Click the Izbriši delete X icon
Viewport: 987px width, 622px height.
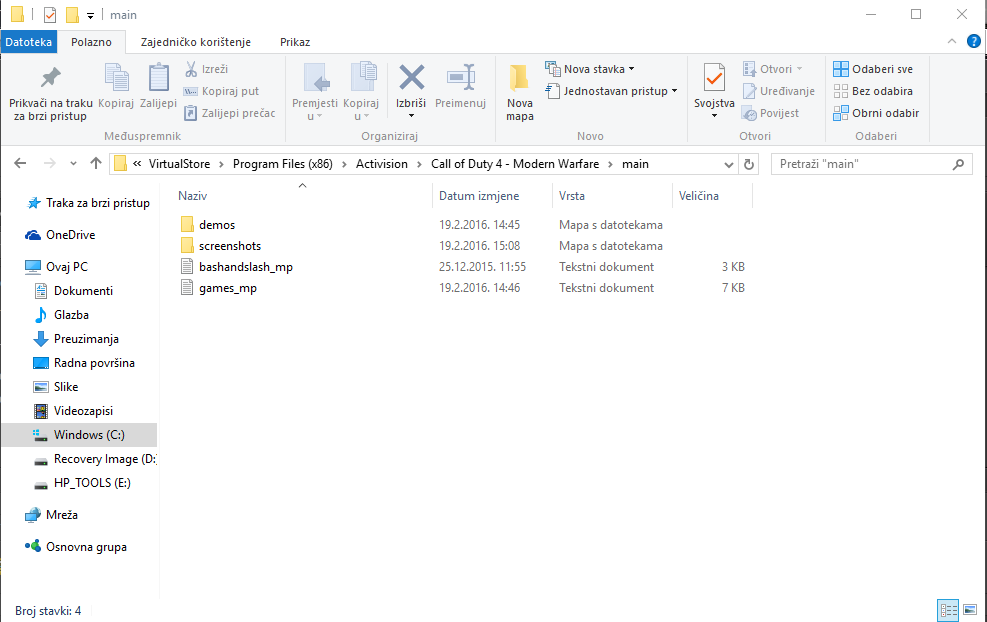[411, 78]
